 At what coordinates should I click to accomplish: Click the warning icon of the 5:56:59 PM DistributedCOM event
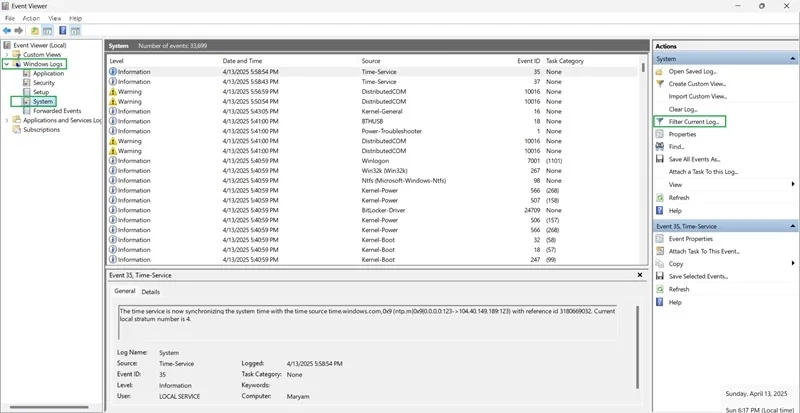tap(113, 92)
